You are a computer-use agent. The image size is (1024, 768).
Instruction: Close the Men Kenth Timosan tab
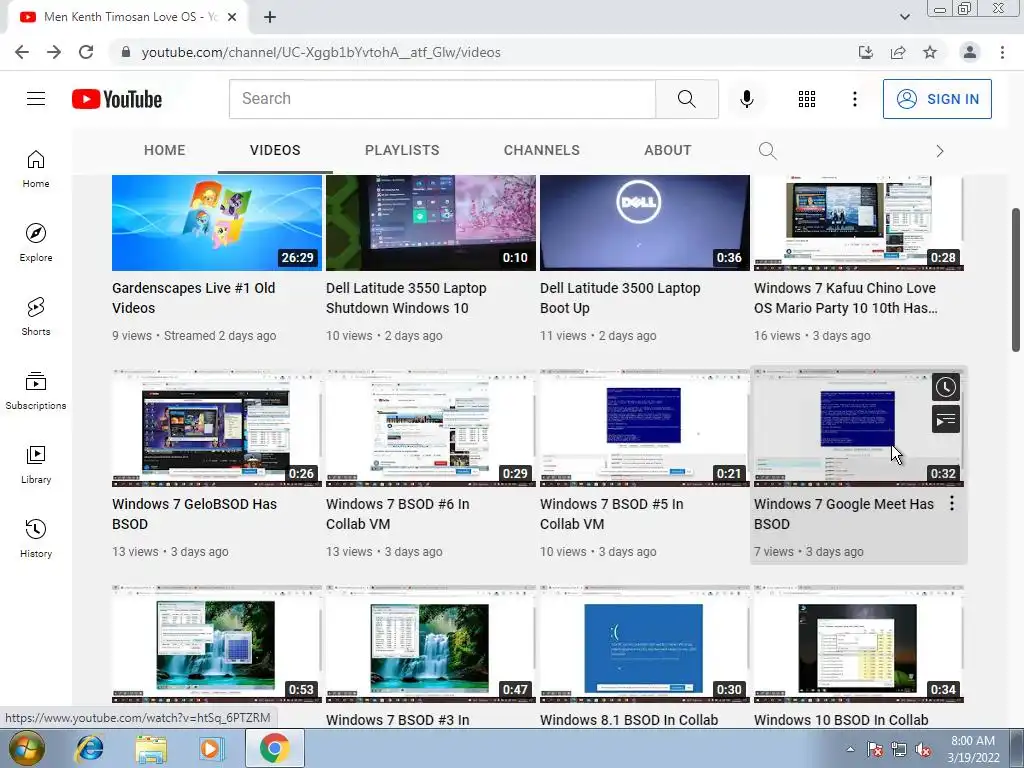tap(232, 17)
